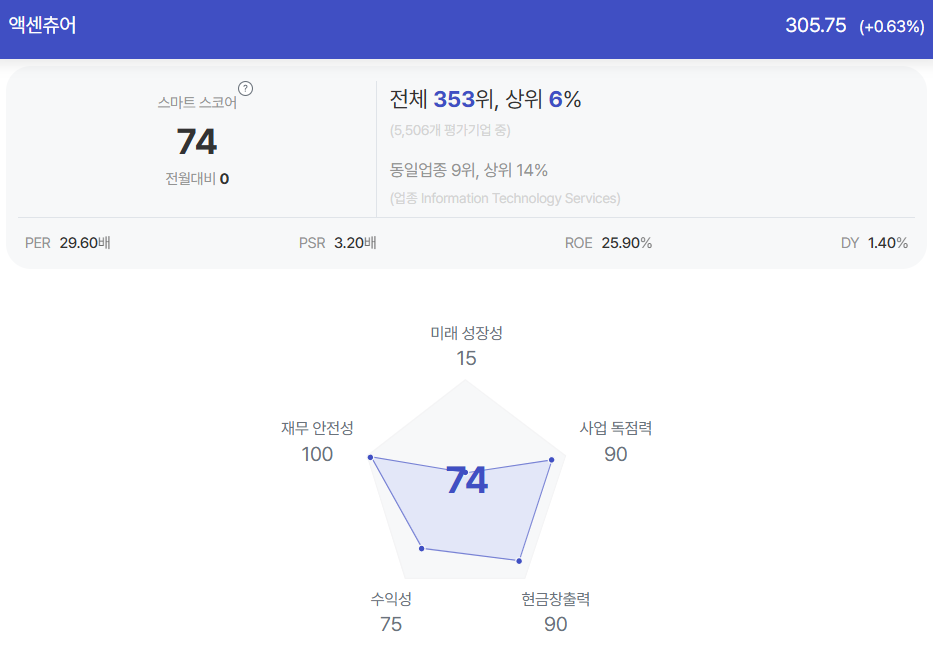Click the 미래 성장성 radar axis label
The height and width of the screenshot is (660, 933).
(x=466, y=333)
